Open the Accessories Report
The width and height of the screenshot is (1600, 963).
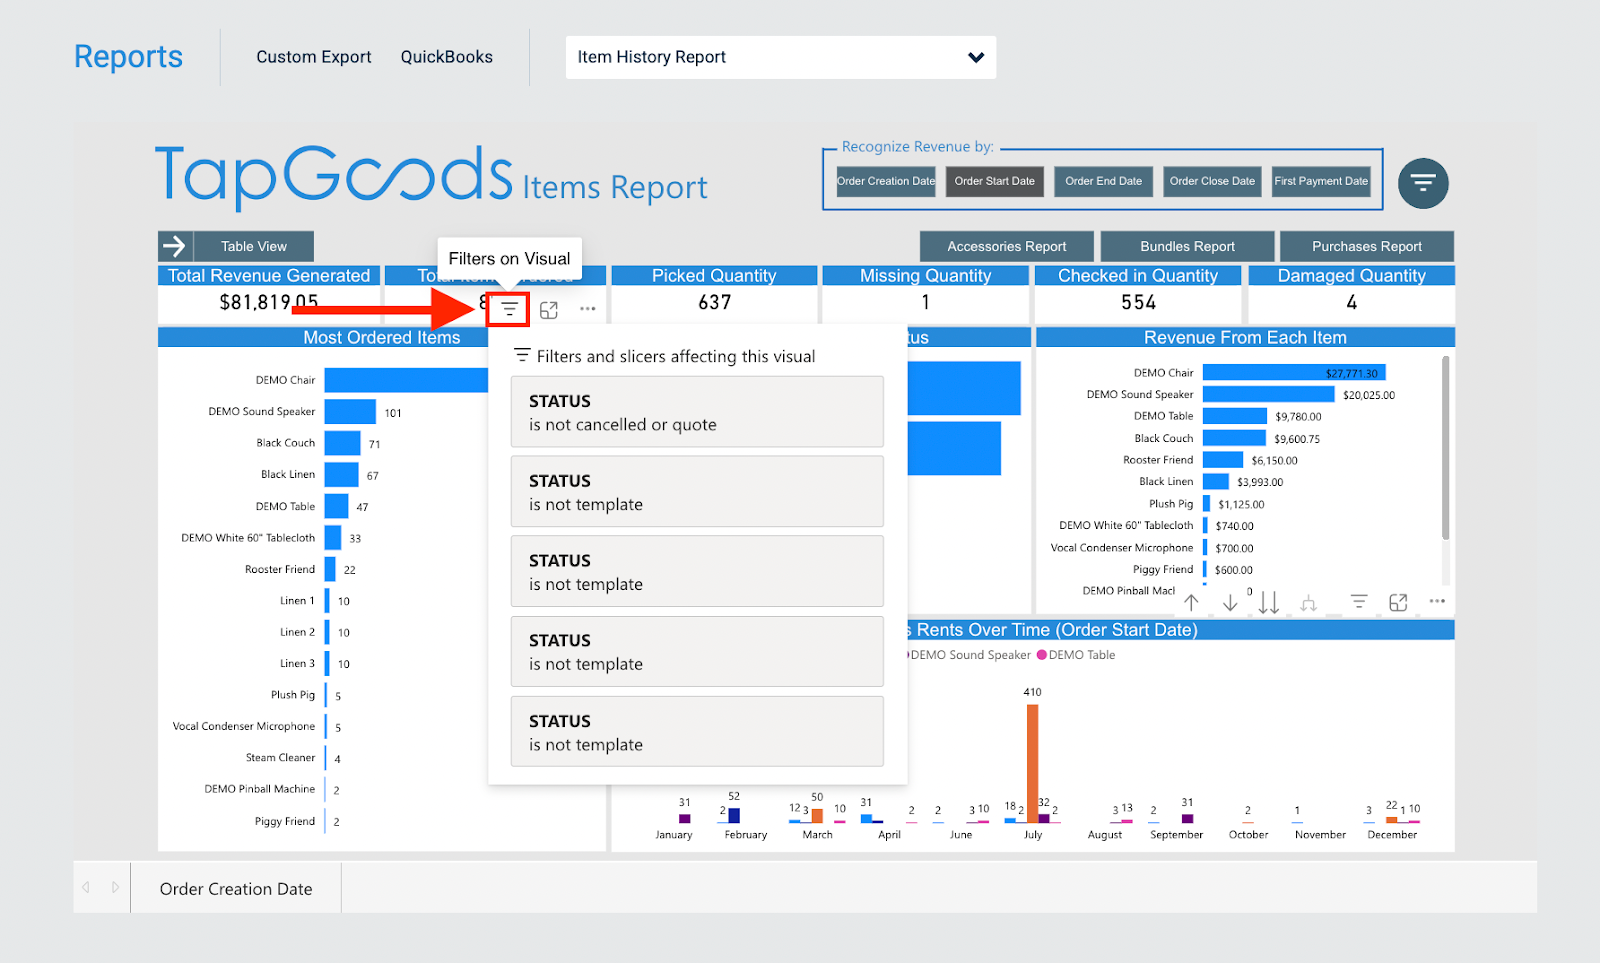tap(1006, 245)
